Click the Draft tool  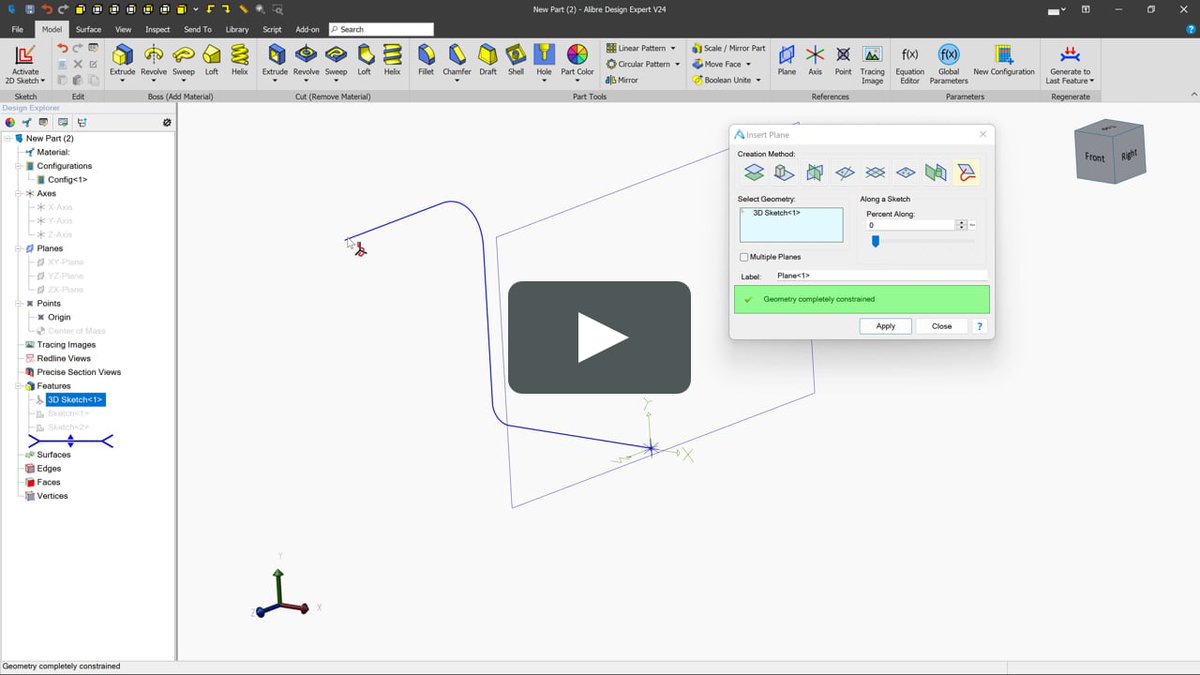coord(488,58)
